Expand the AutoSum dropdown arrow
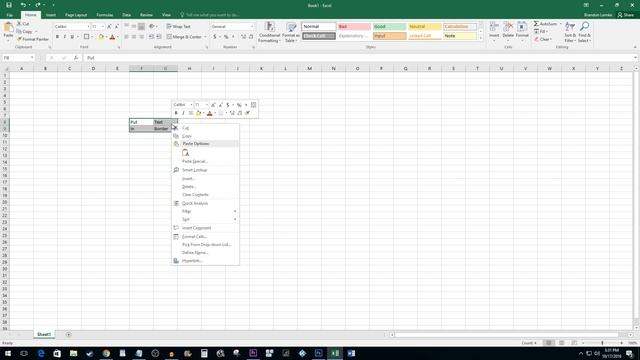This screenshot has width=640, height=360. (x=560, y=24)
